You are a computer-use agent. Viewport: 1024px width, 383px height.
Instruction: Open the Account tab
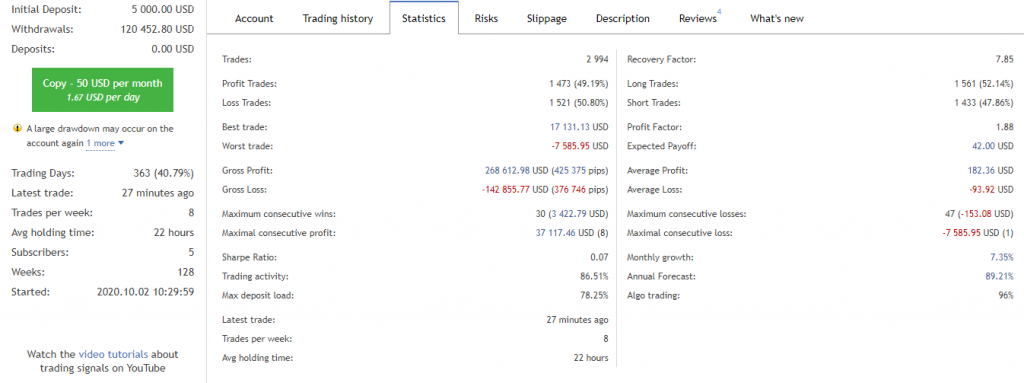(x=254, y=18)
